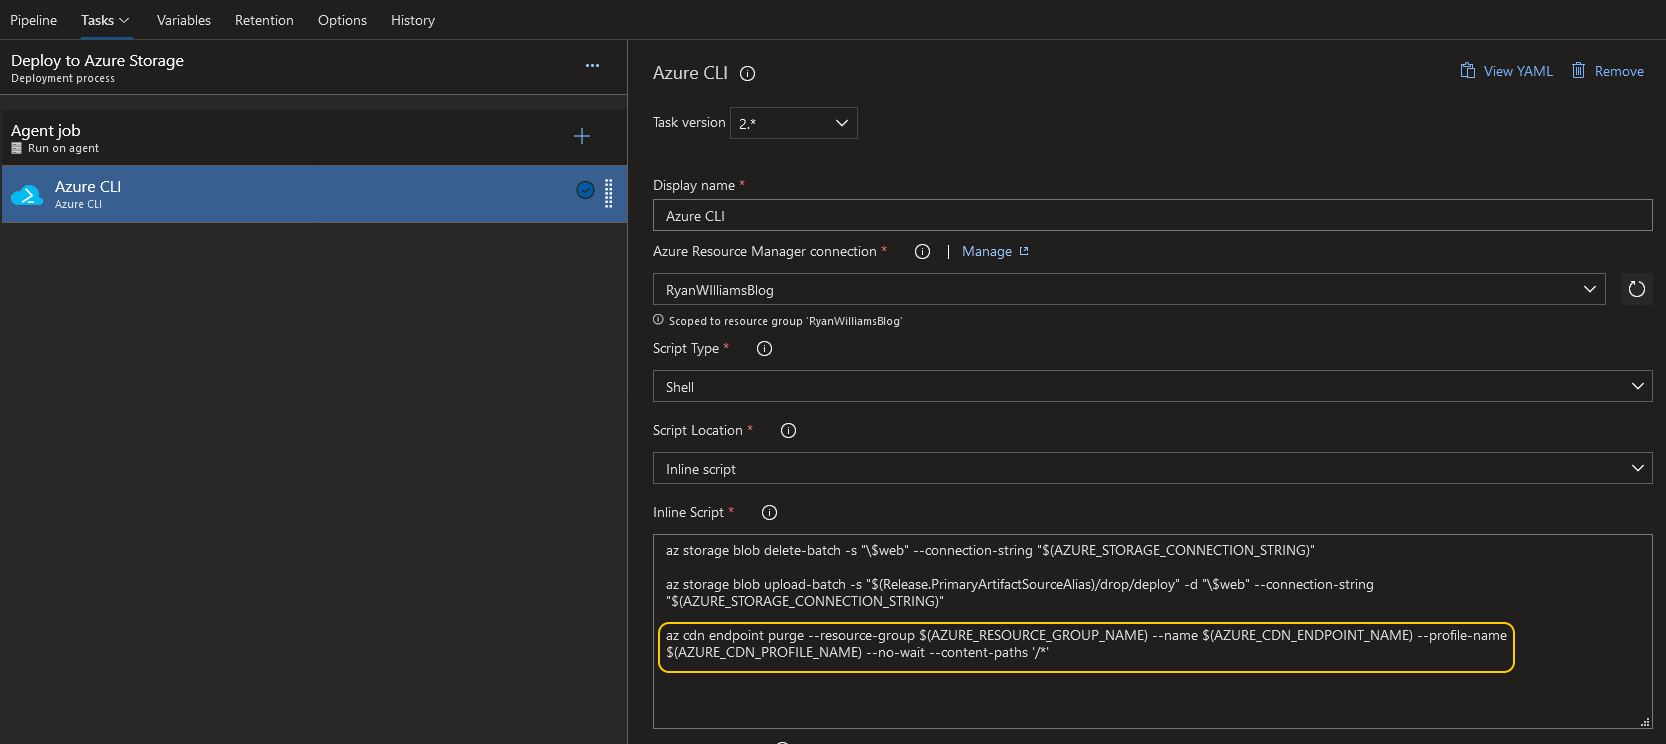Open the ellipsis menu for Deploy to Azure Storage
1666x744 pixels.
point(592,66)
